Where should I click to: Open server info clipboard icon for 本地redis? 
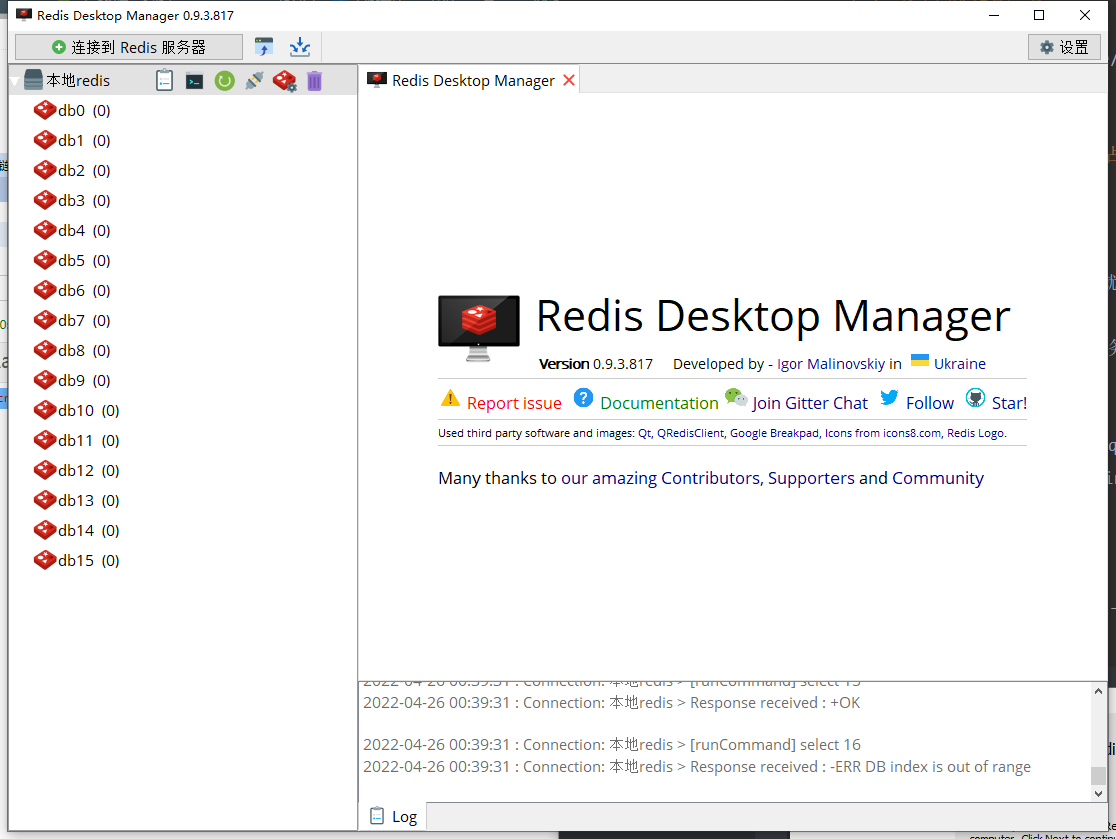click(165, 81)
